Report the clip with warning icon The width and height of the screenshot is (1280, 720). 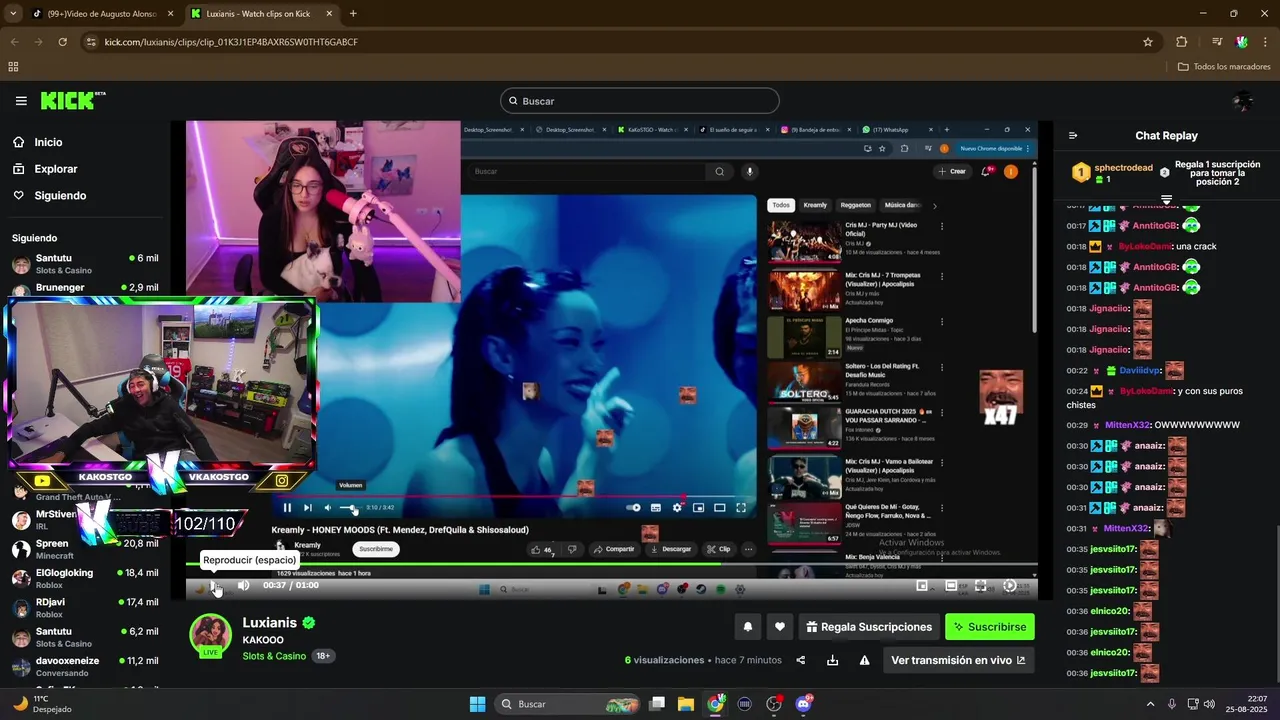point(864,660)
